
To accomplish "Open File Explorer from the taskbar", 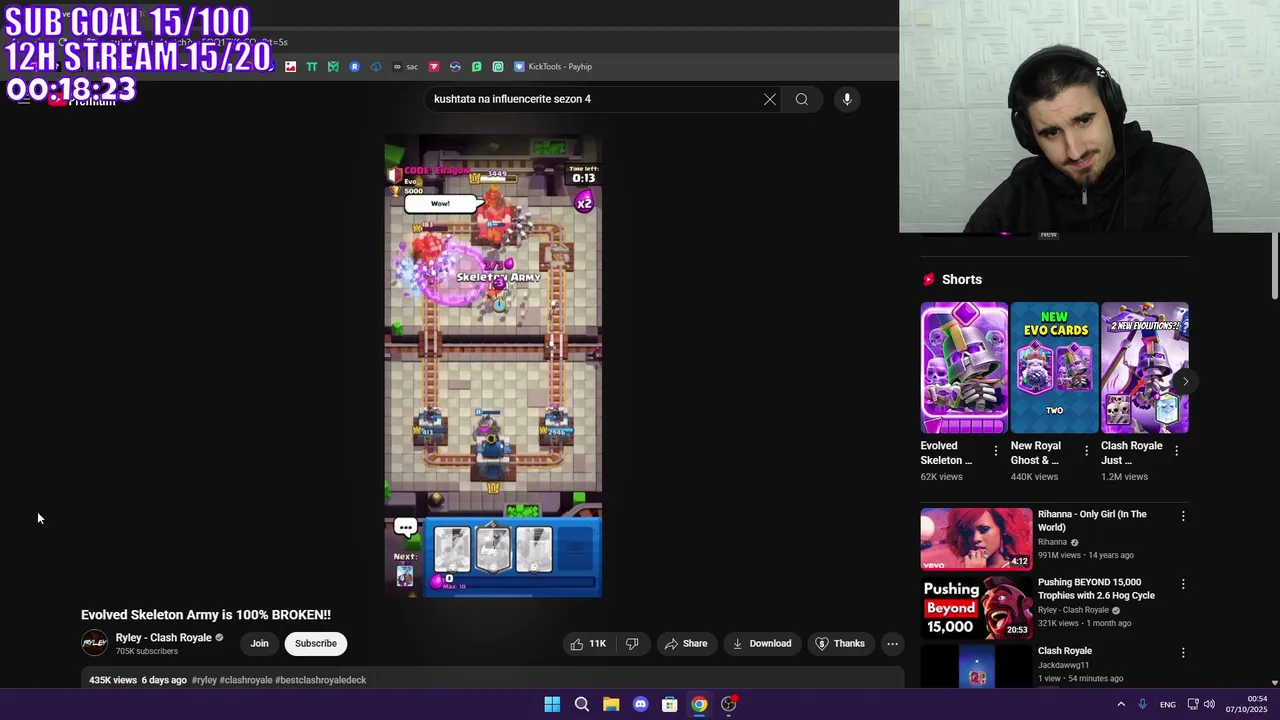I will click(x=611, y=704).
